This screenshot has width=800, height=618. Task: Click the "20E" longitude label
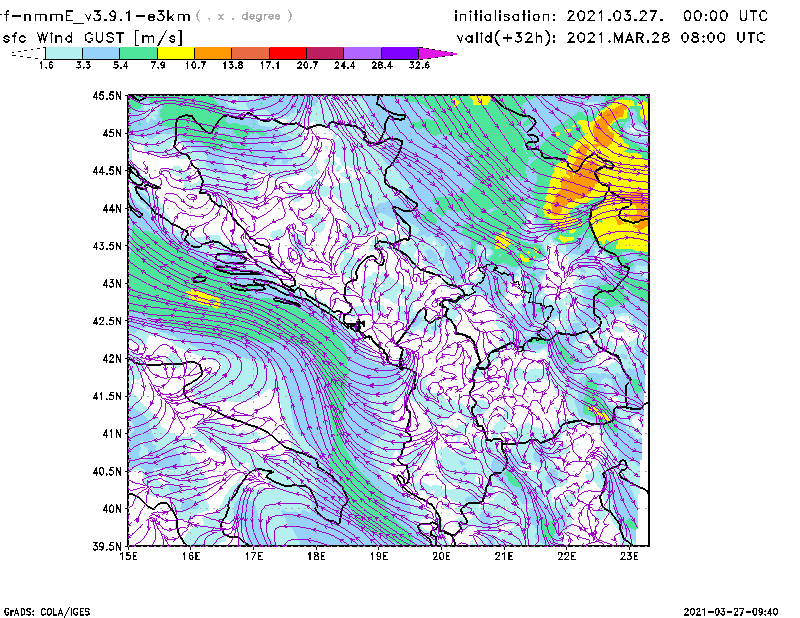pyautogui.click(x=441, y=556)
